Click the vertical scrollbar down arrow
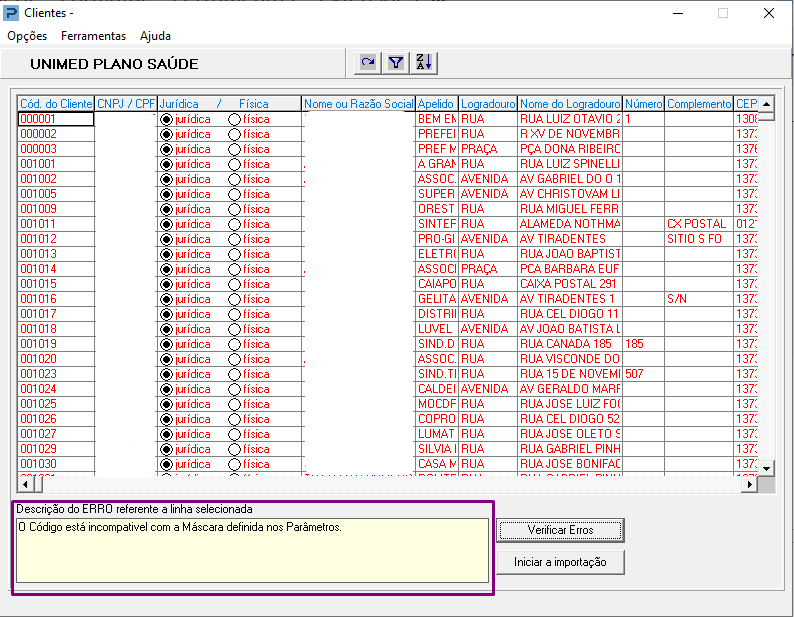Viewport: 794px width, 617px height. (x=767, y=469)
